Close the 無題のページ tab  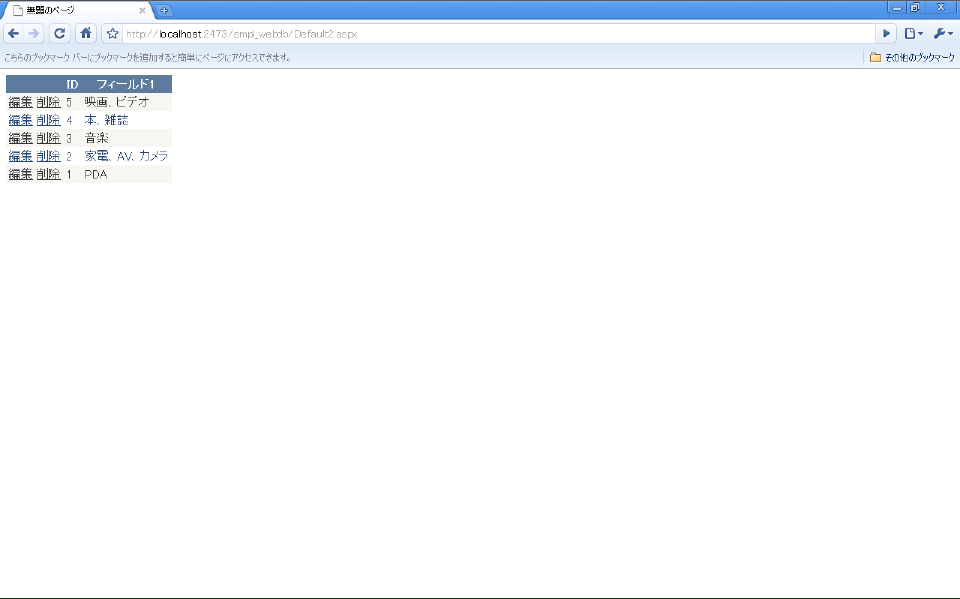click(x=142, y=10)
